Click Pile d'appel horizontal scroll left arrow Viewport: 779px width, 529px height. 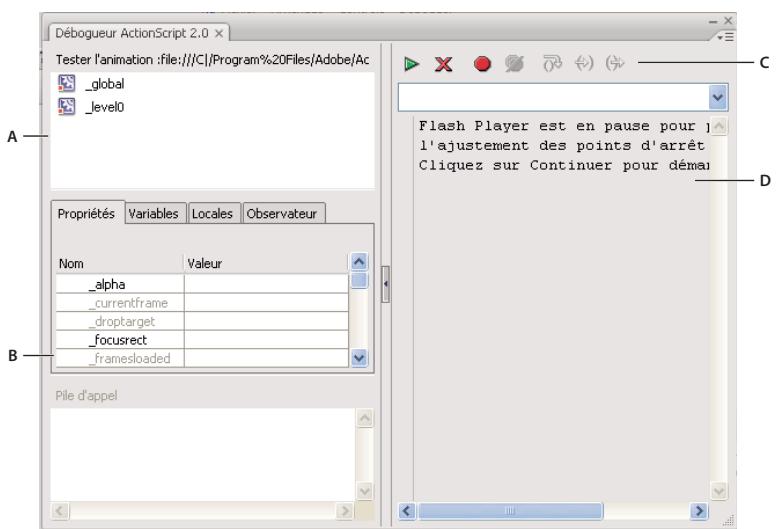[61, 511]
